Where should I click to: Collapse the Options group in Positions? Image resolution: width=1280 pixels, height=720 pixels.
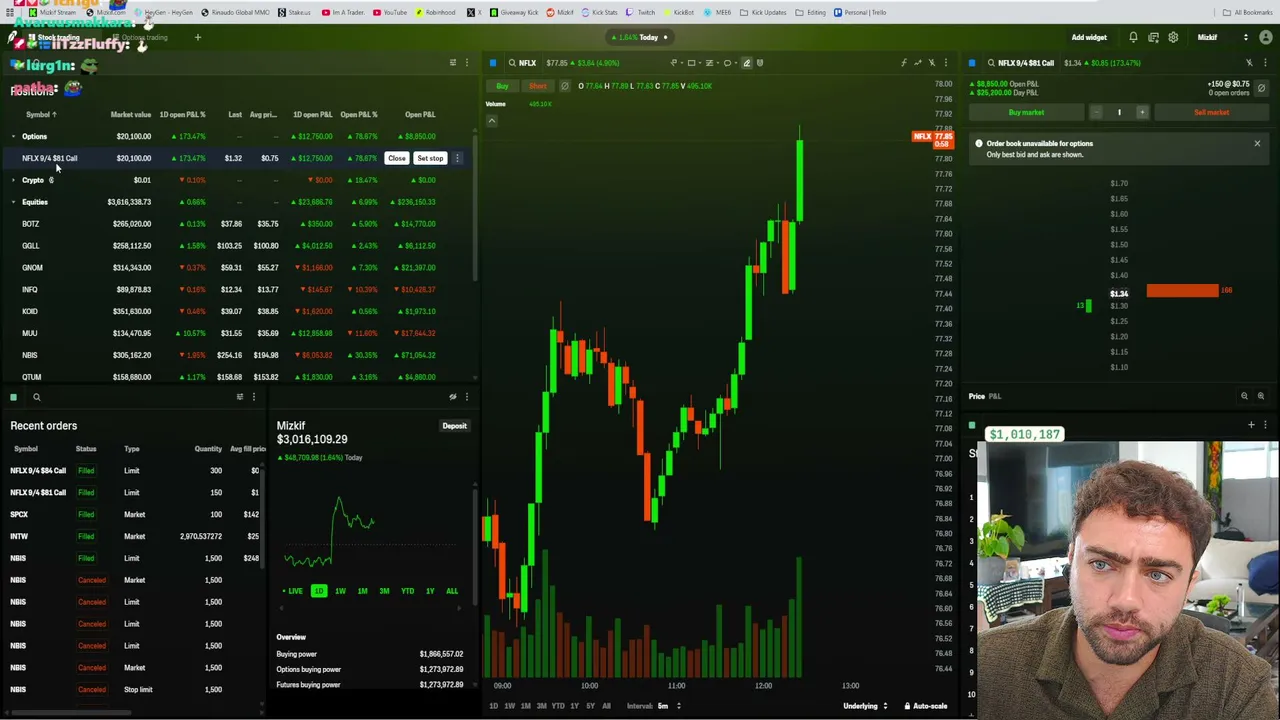pyautogui.click(x=14, y=137)
